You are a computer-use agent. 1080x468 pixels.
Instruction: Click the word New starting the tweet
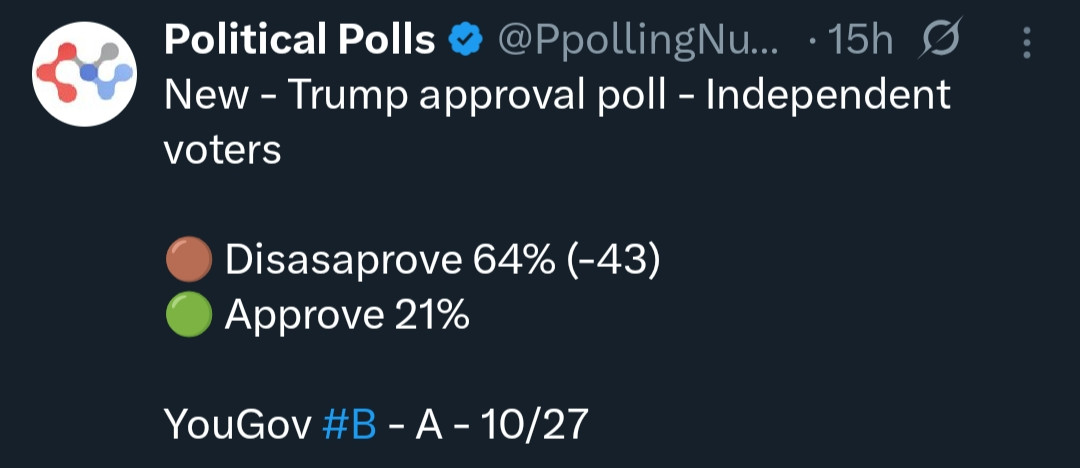(206, 96)
